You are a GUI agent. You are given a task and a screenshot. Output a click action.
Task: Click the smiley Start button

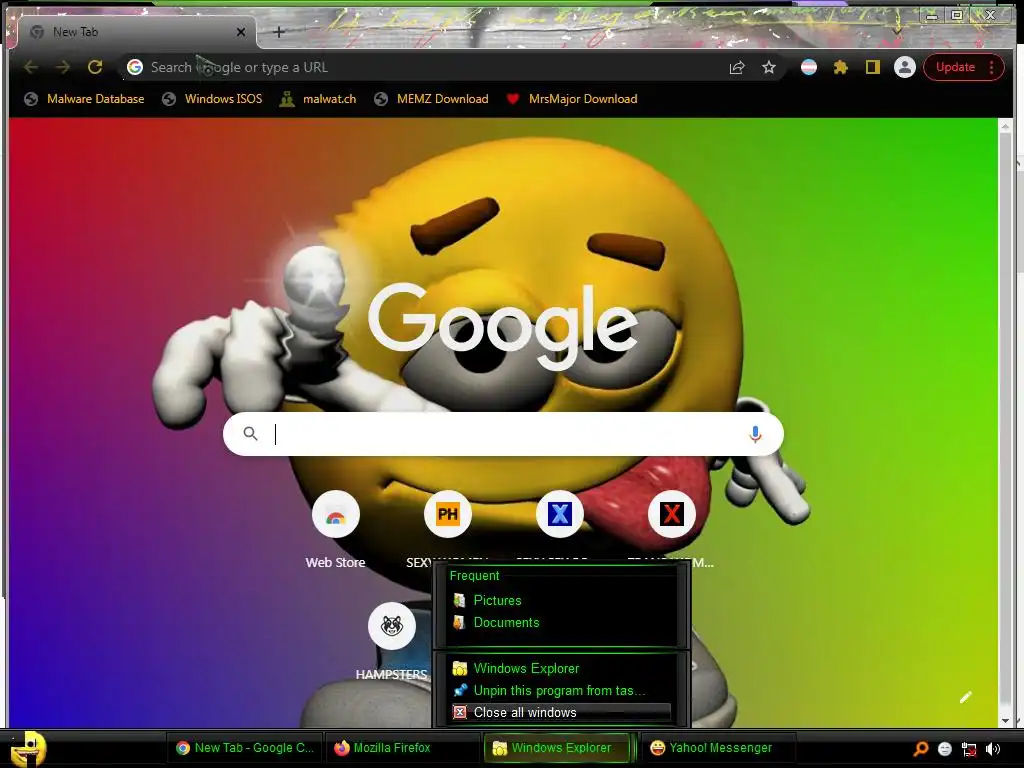point(28,748)
